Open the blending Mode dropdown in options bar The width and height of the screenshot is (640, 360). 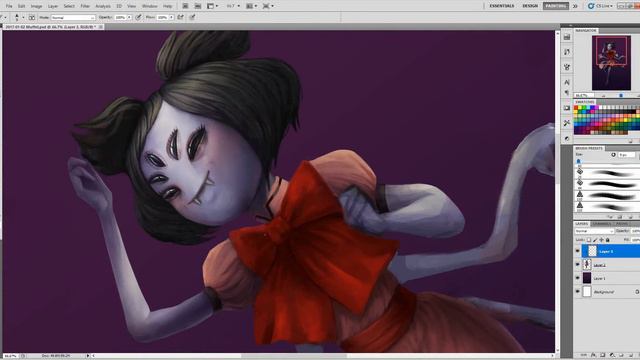click(73, 18)
